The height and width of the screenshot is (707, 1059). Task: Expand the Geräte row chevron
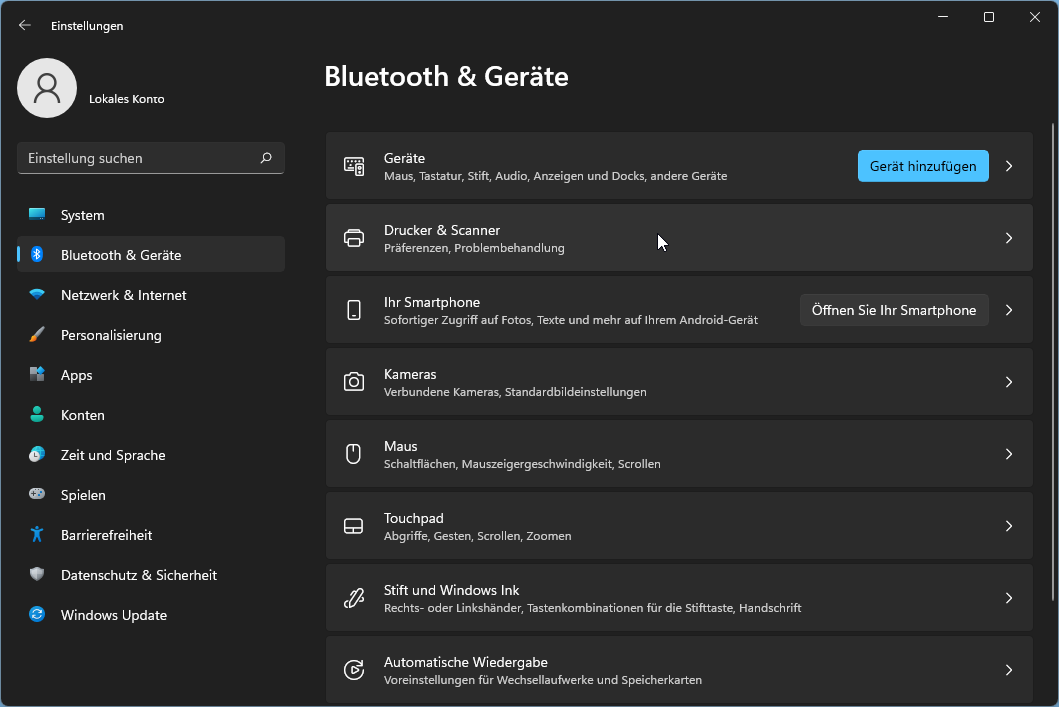[x=1009, y=166]
